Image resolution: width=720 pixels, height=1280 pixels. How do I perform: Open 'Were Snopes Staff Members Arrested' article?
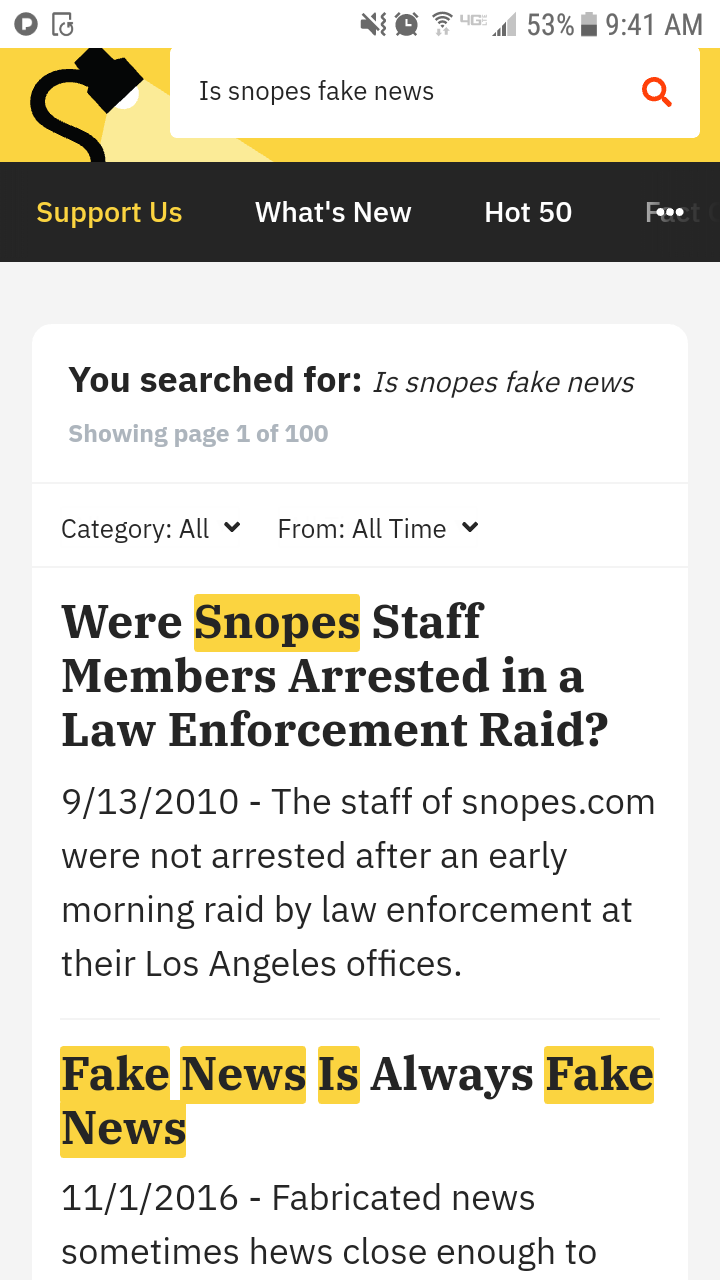335,676
